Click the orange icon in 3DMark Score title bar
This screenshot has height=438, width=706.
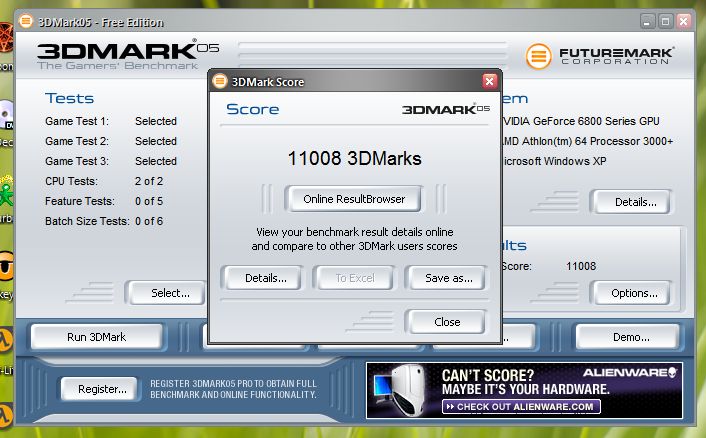tap(220, 81)
